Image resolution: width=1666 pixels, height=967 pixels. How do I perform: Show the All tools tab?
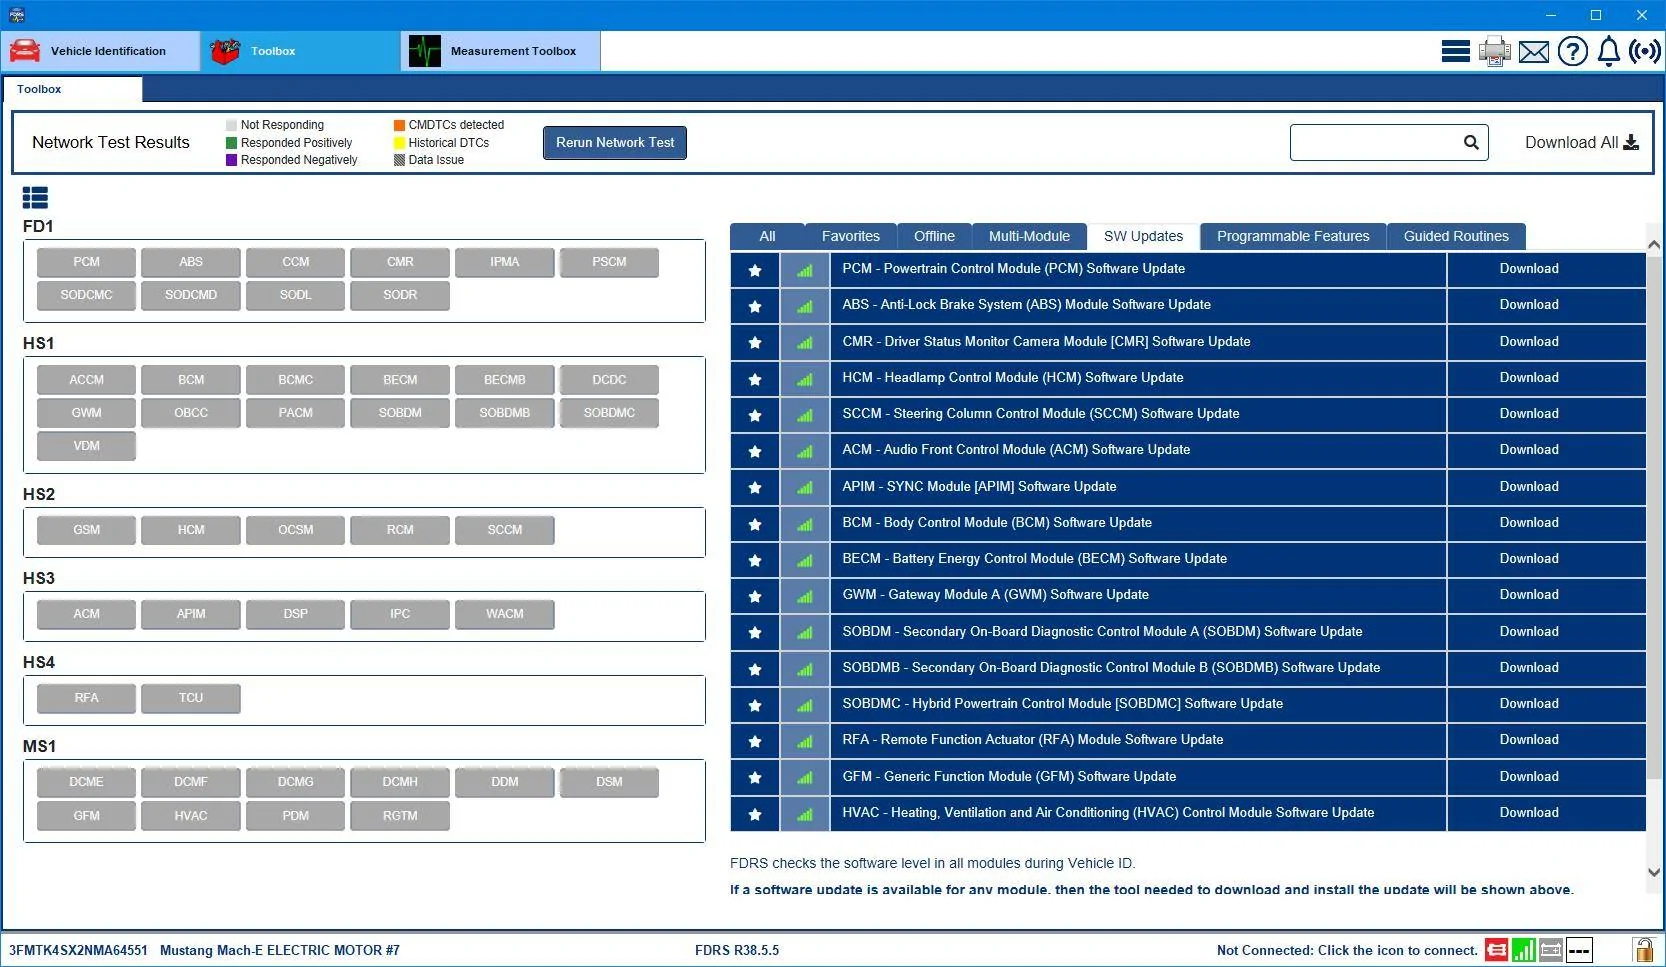[x=767, y=237]
